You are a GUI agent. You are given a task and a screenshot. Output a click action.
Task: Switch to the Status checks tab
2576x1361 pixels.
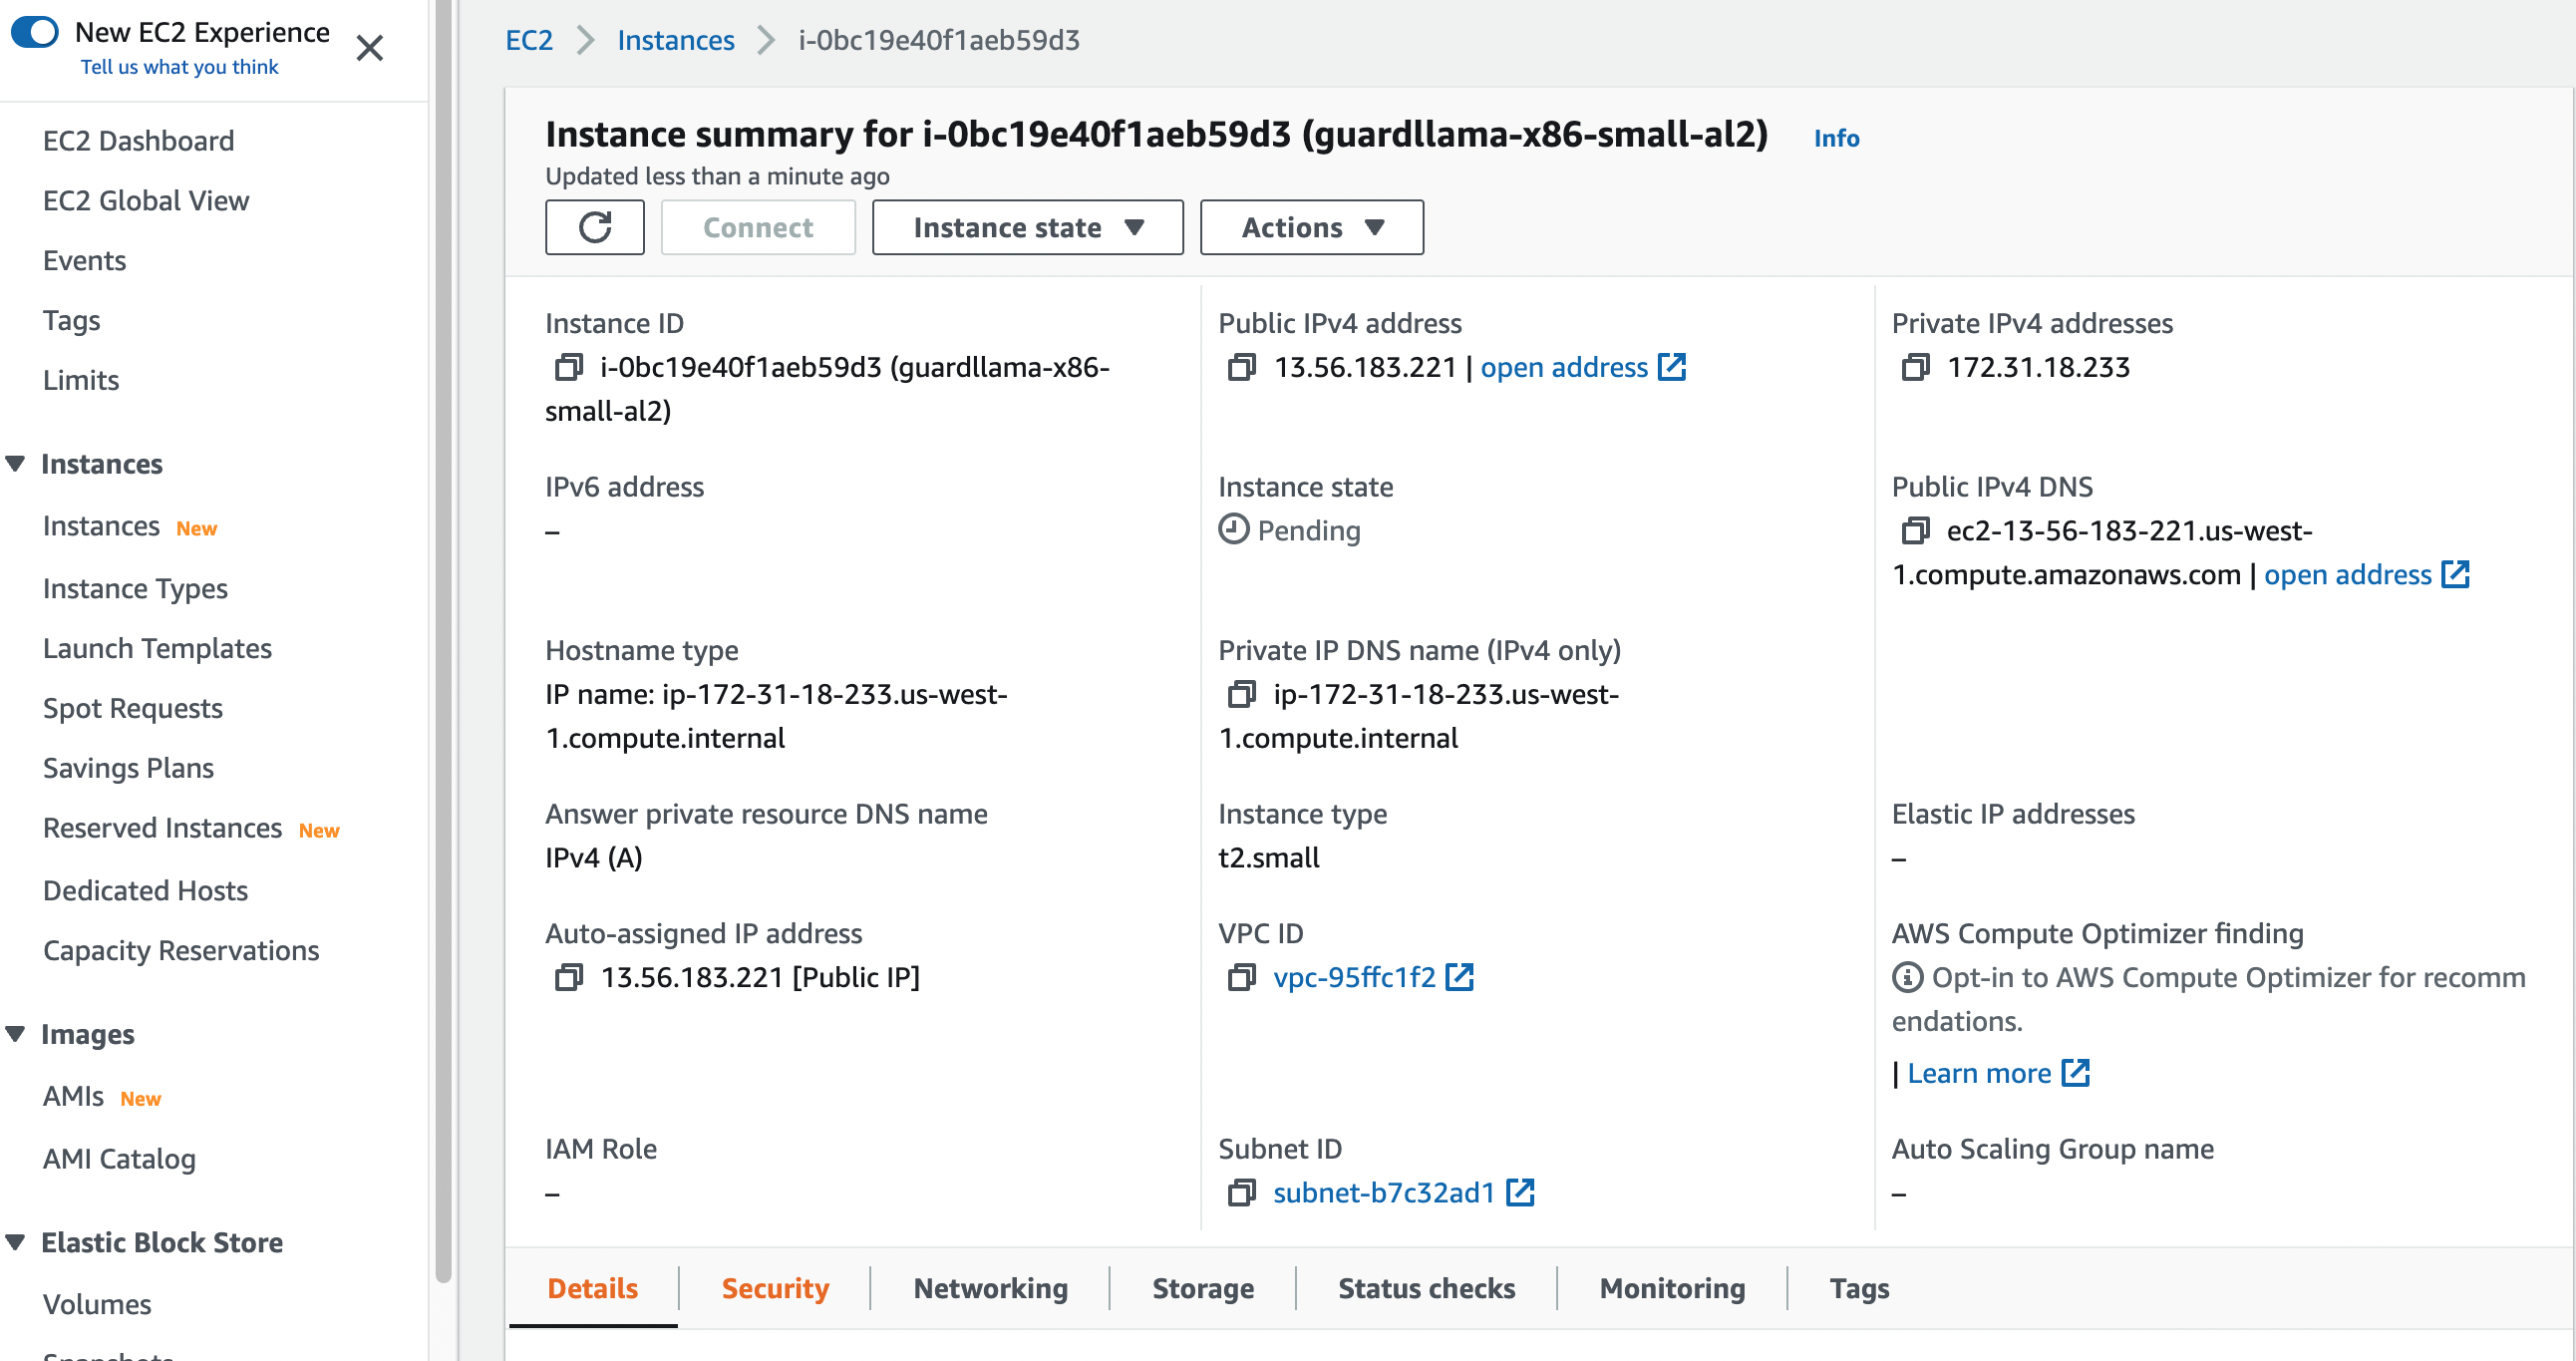tap(1426, 1288)
